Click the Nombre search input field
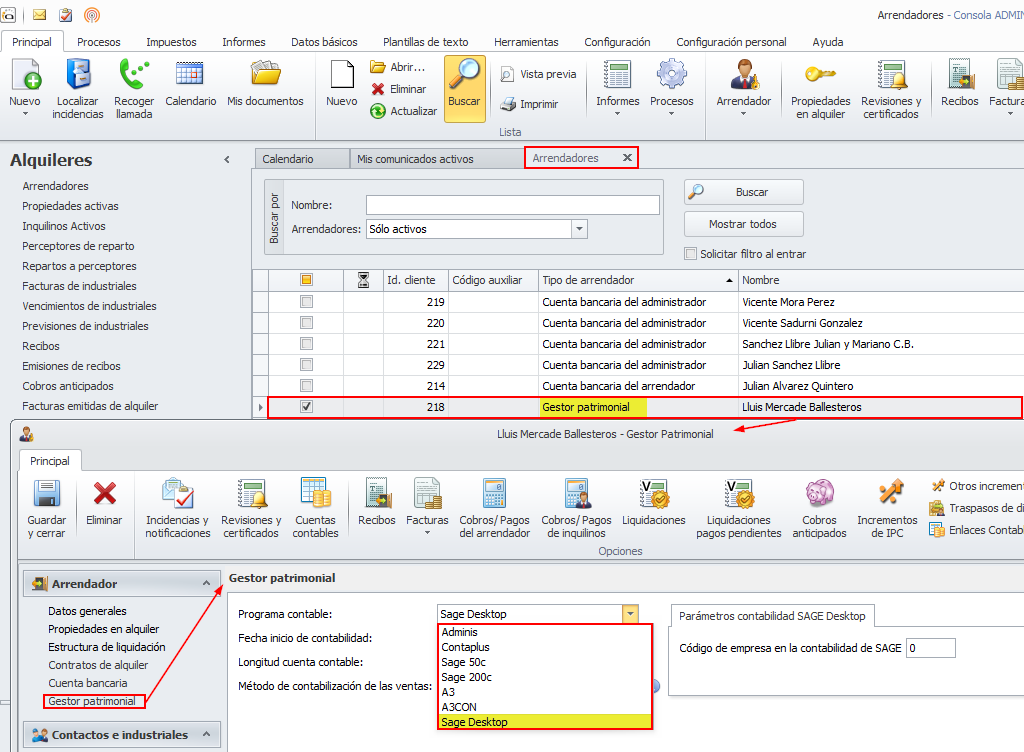The height and width of the screenshot is (752, 1024). point(512,205)
